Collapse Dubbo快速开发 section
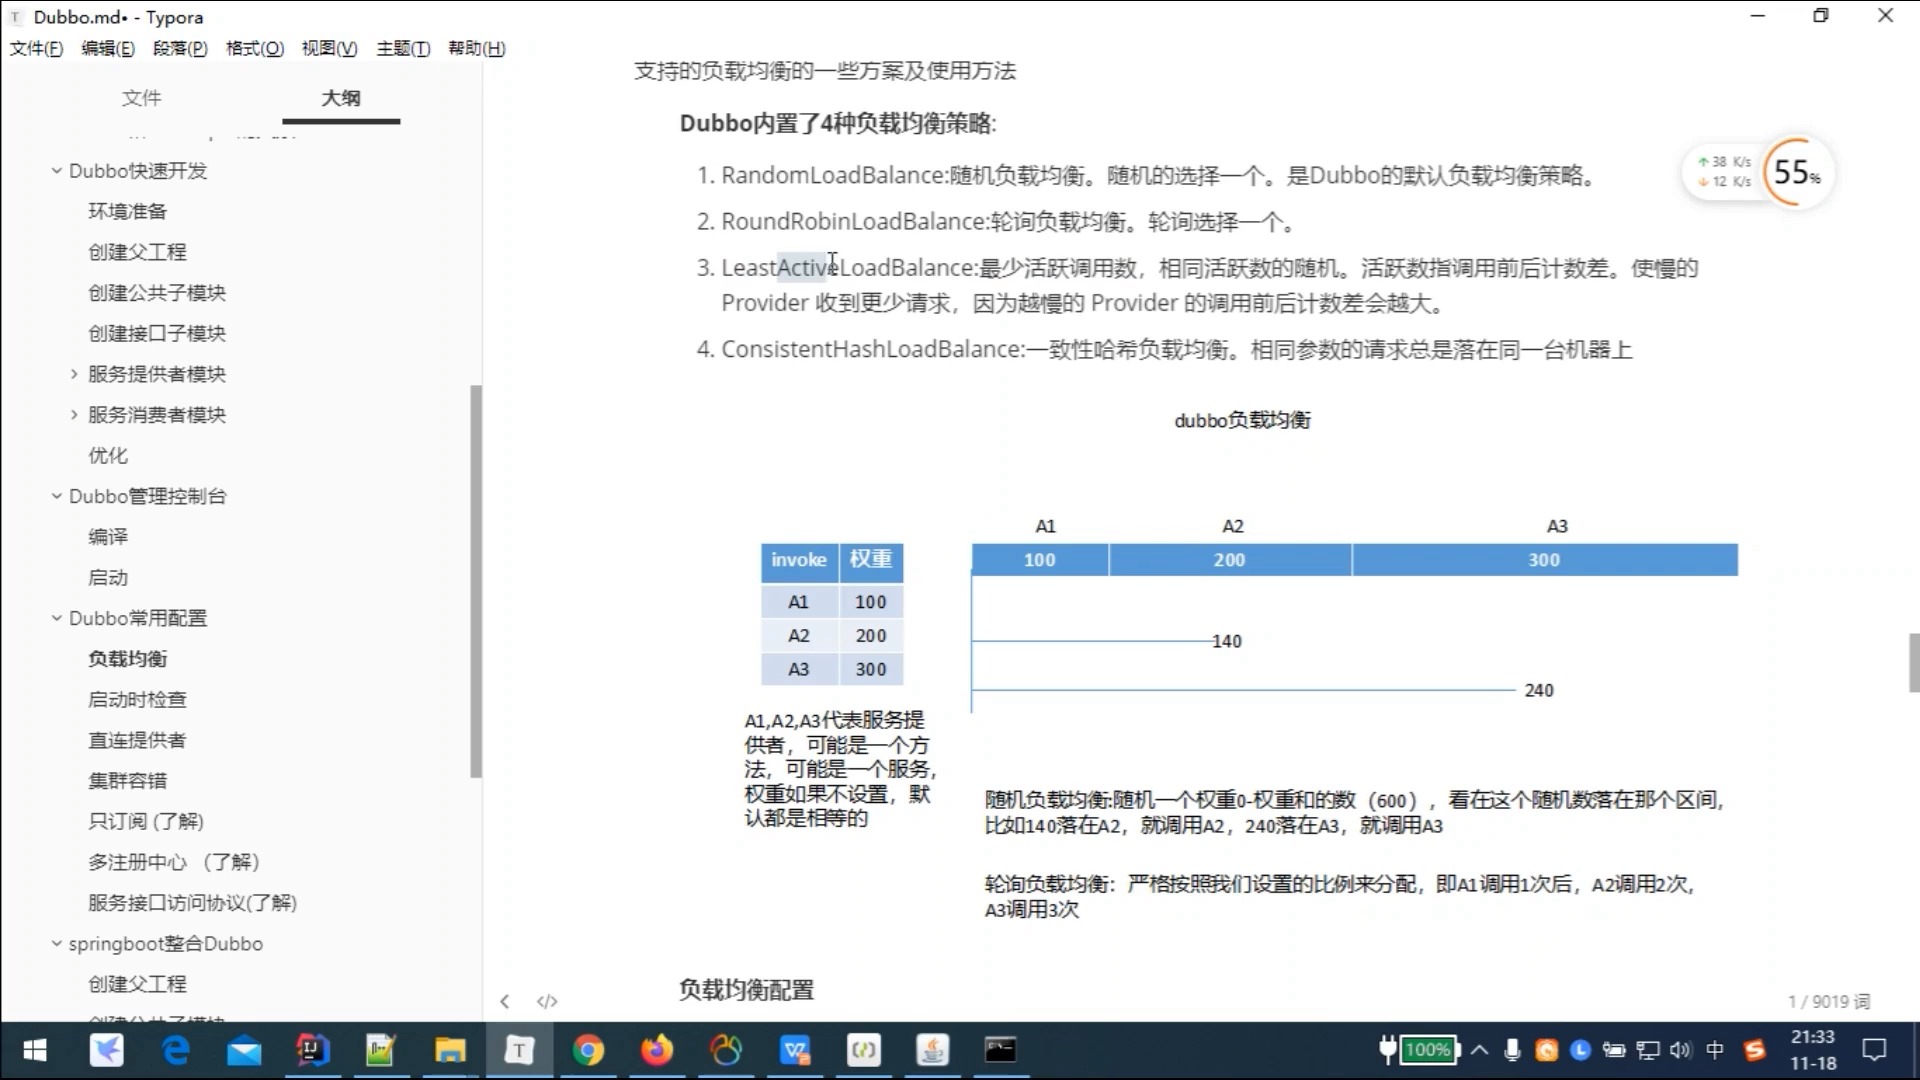The width and height of the screenshot is (1920, 1080). [55, 170]
